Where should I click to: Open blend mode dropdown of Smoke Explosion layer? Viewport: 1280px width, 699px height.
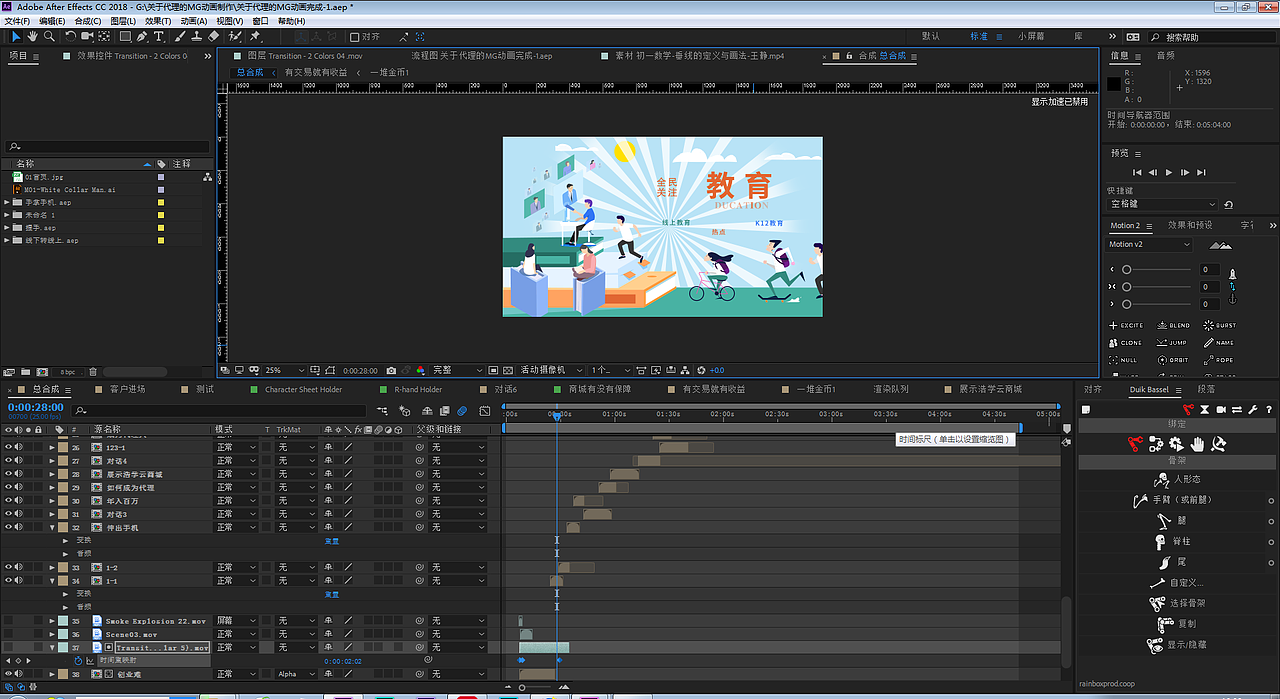click(236, 621)
